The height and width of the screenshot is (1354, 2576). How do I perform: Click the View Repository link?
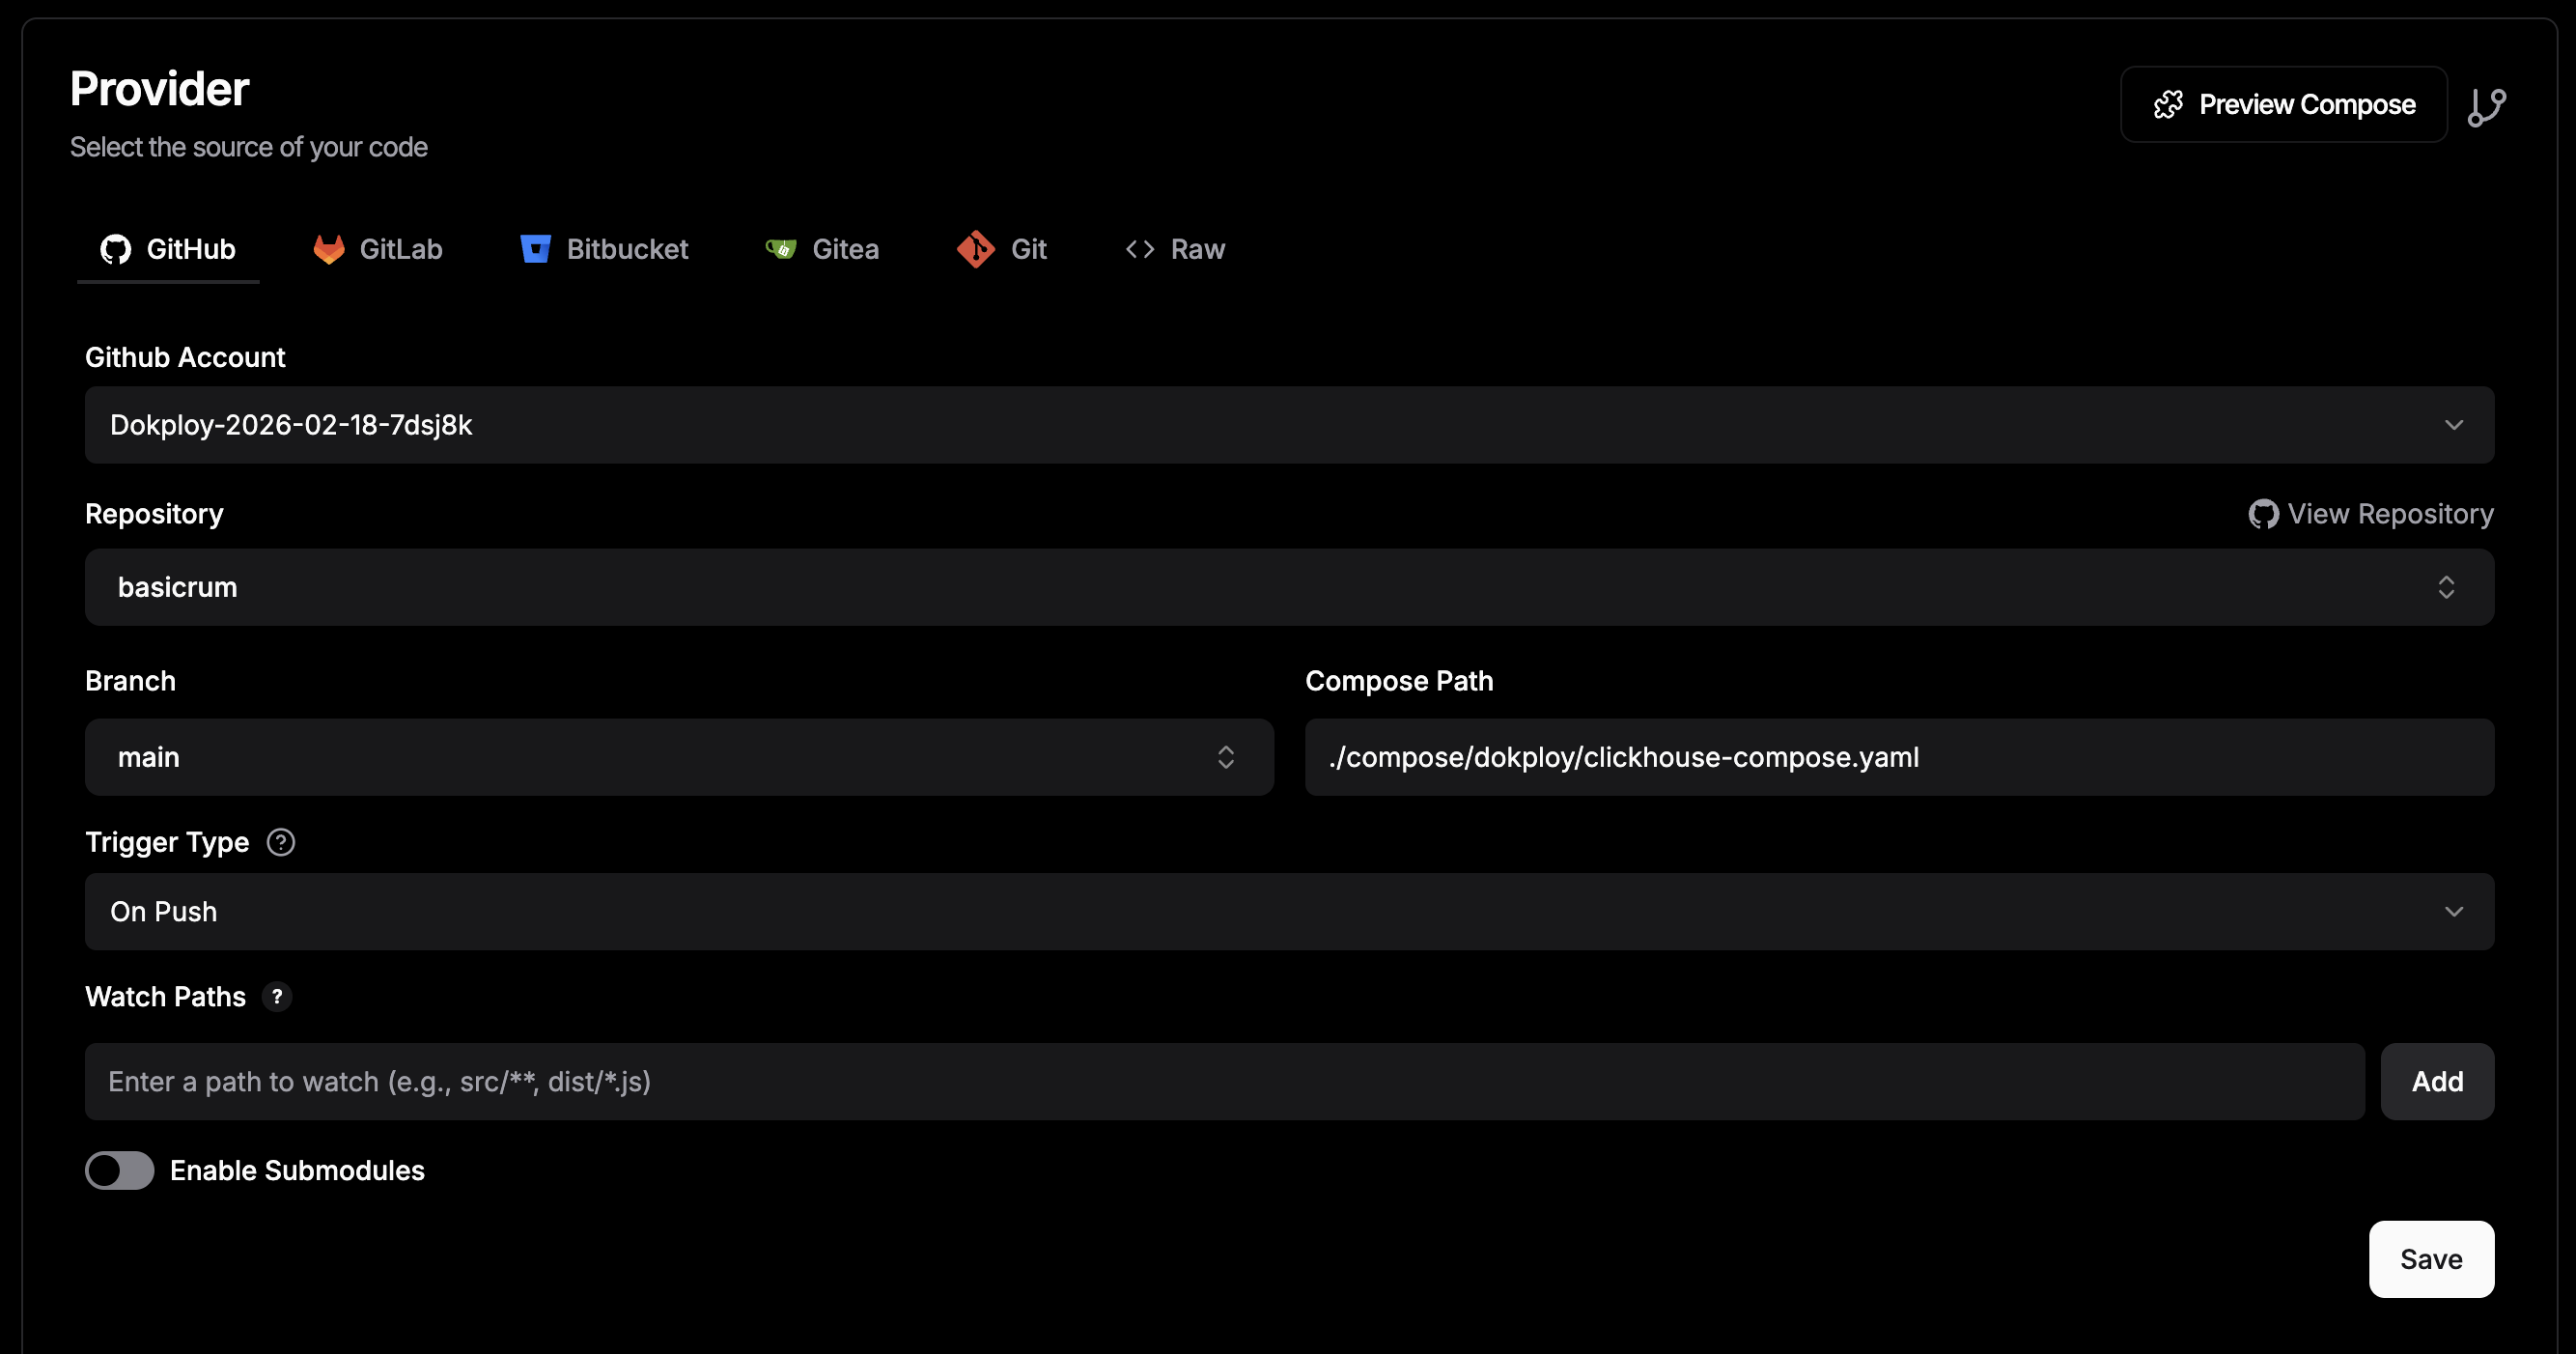2371,514
